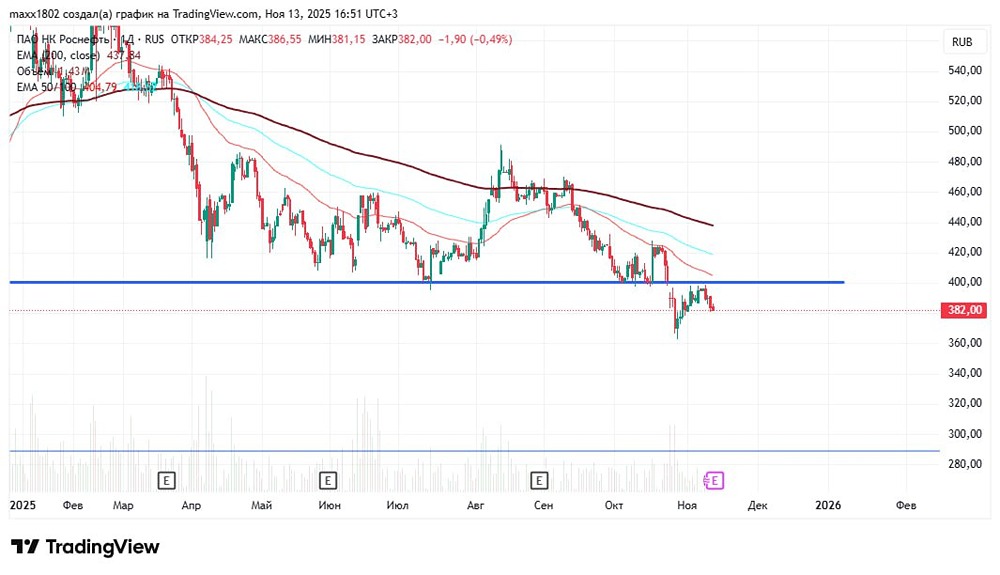Viewport: 1000px width, 575px height.
Task: Open the RUB currency selector
Action: (962, 42)
